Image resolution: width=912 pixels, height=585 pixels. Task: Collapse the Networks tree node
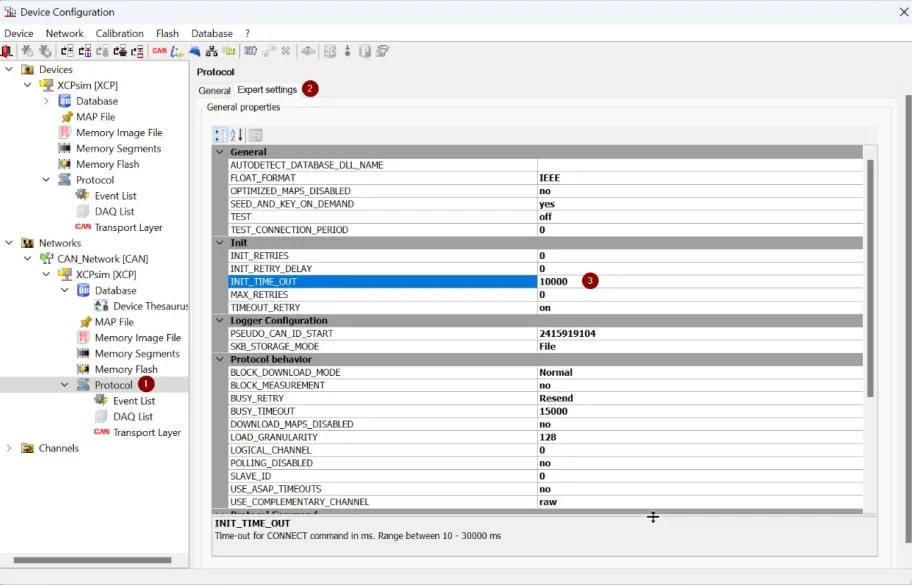click(9, 243)
